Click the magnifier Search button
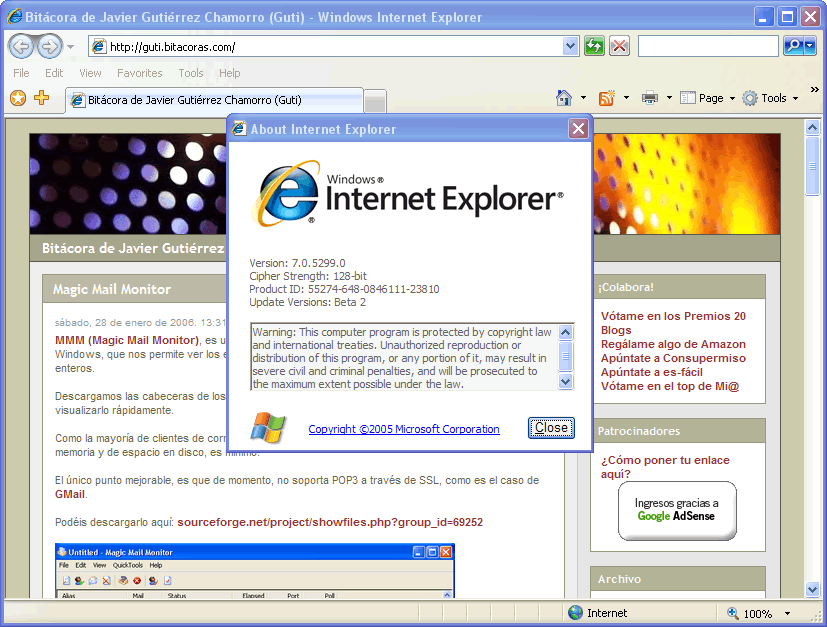Image resolution: width=827 pixels, height=627 pixels. coord(794,46)
